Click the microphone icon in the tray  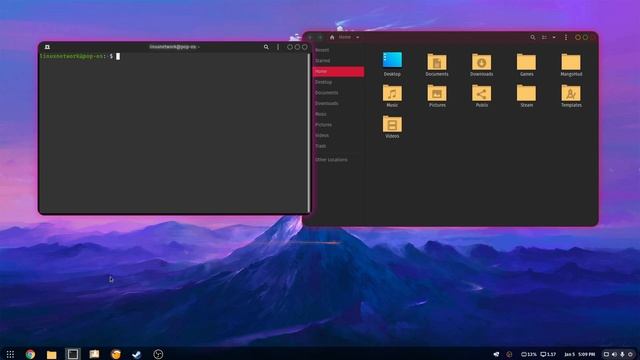tap(622, 354)
